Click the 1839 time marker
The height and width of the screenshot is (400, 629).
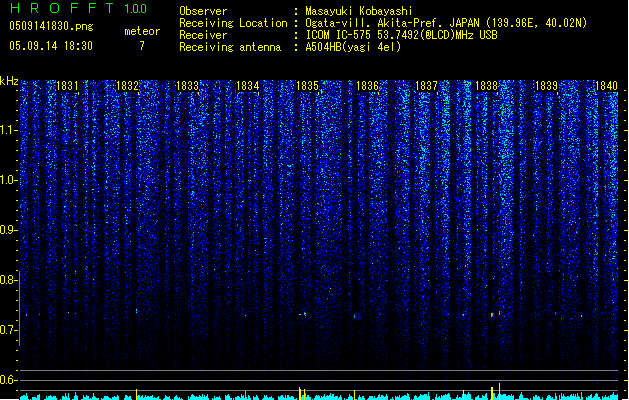click(546, 86)
